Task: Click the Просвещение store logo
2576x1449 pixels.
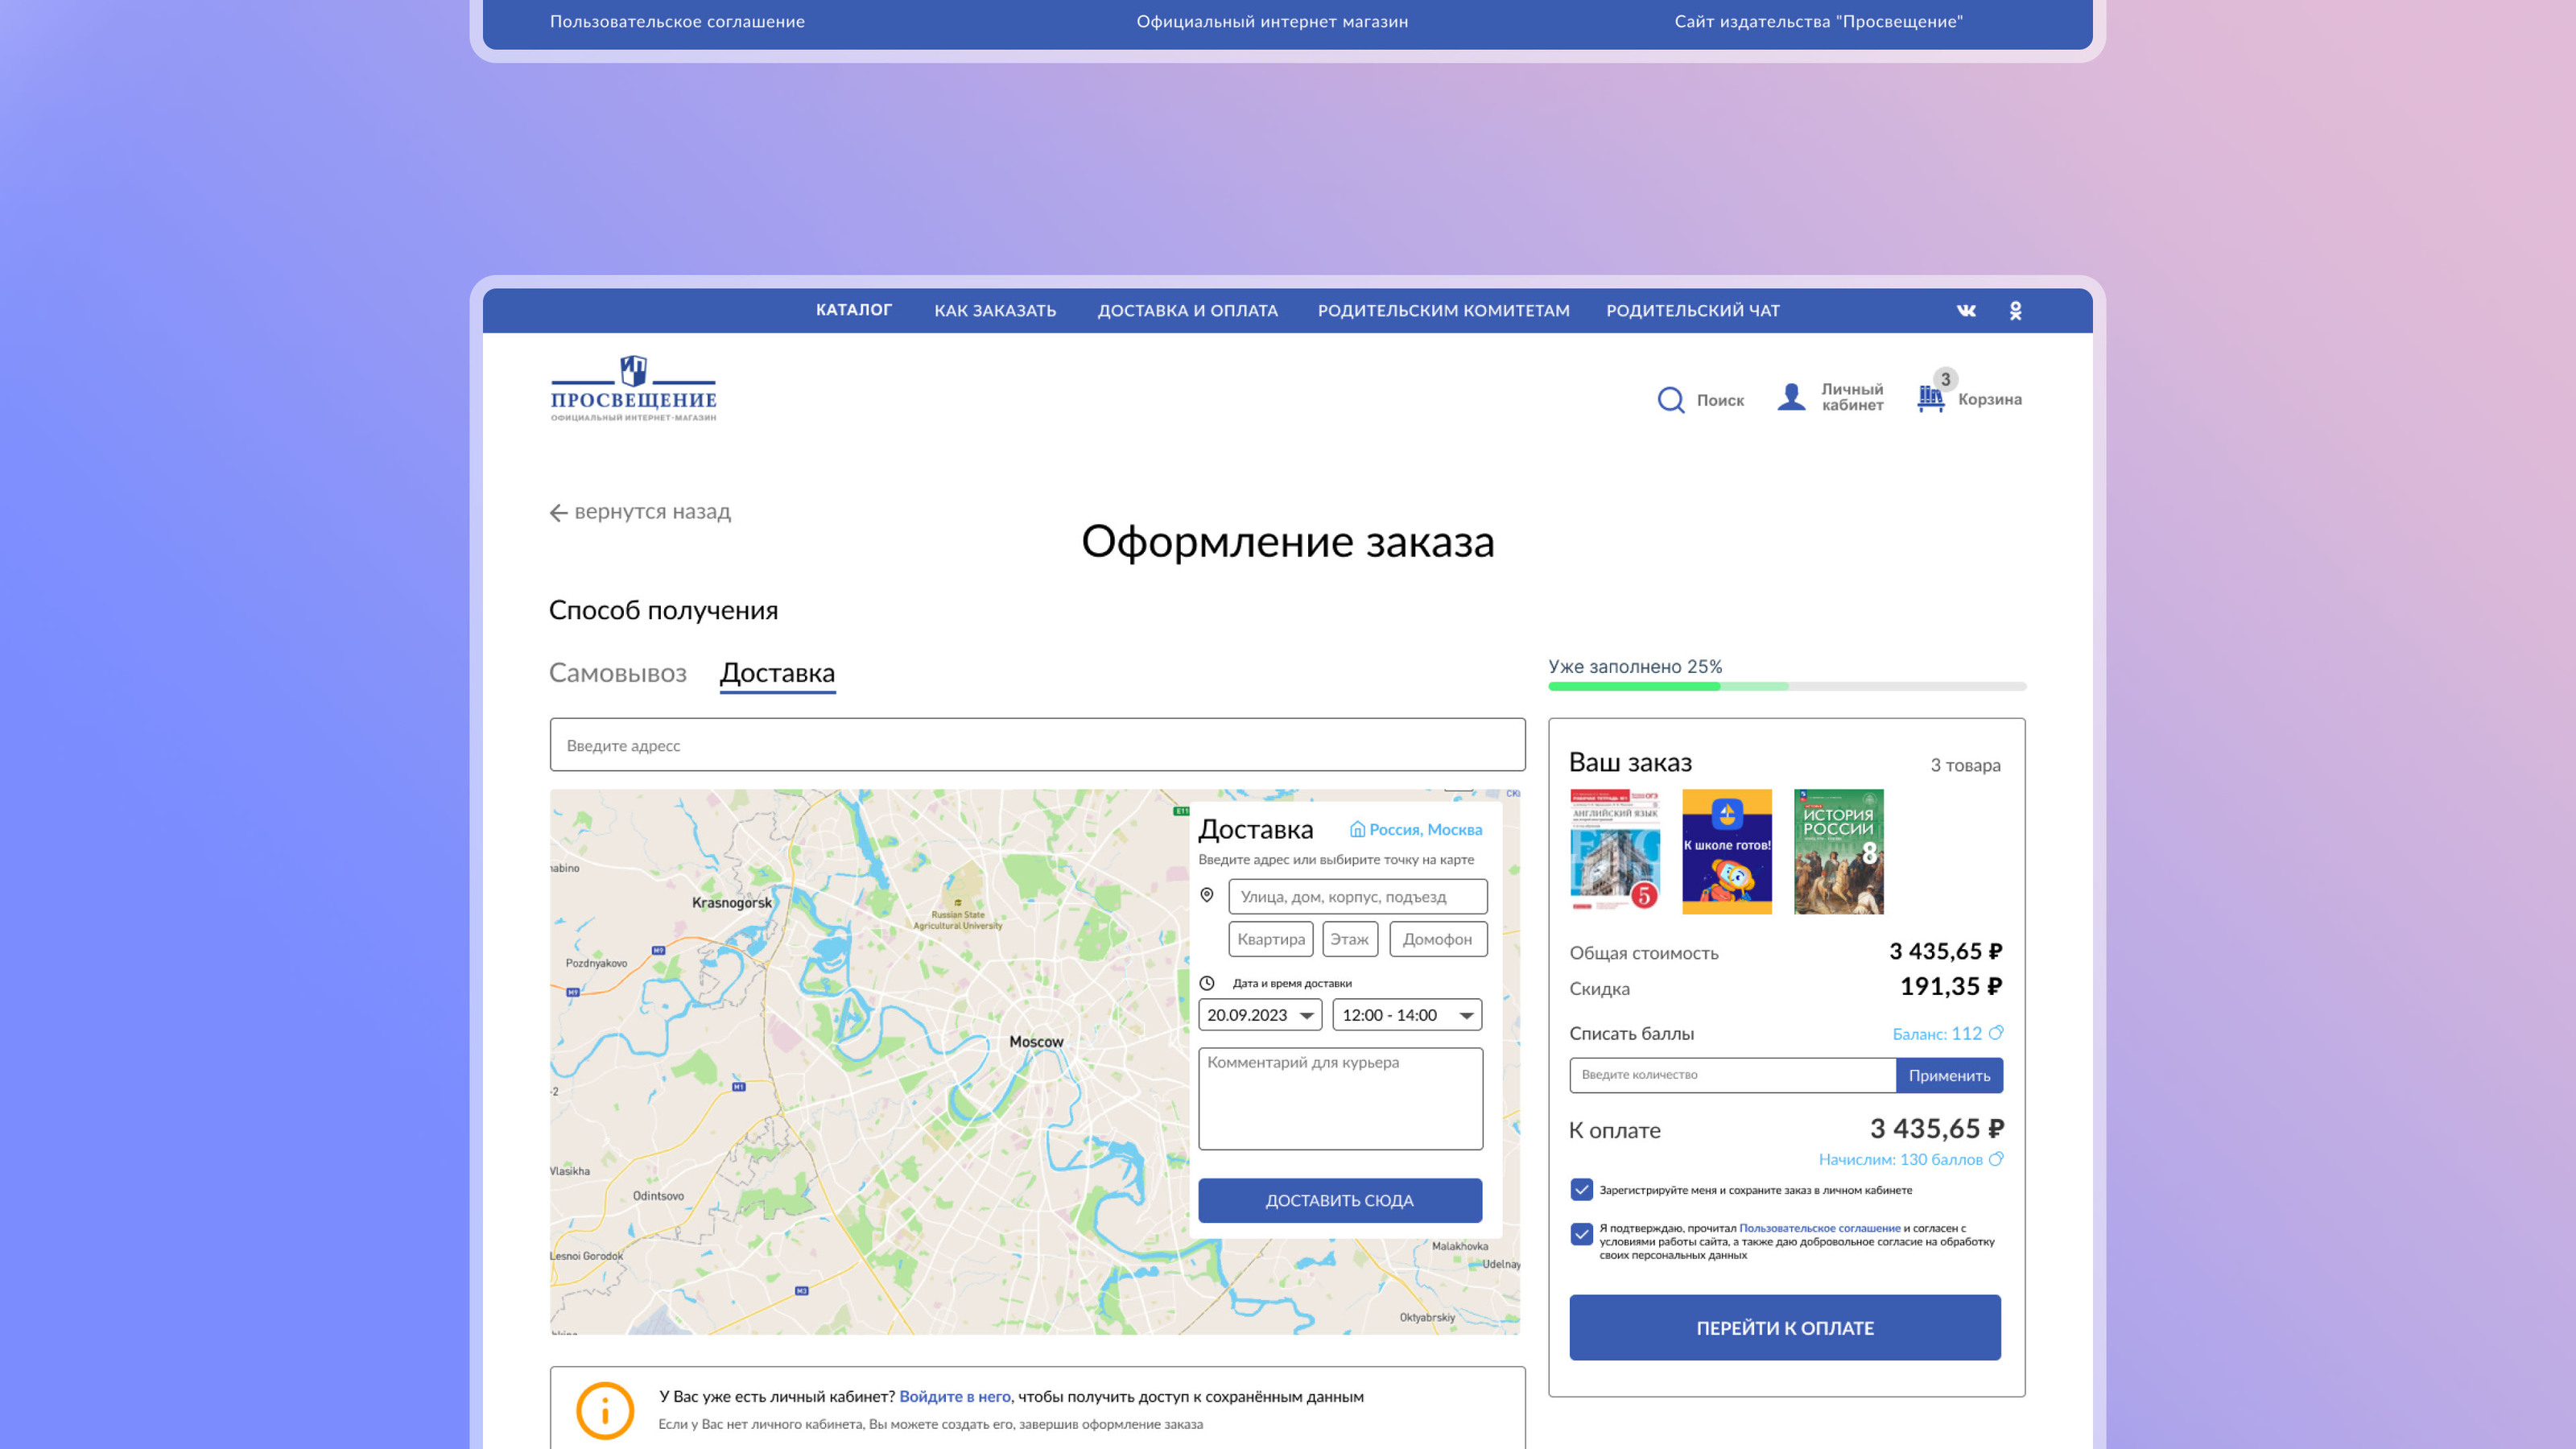Action: tap(631, 390)
